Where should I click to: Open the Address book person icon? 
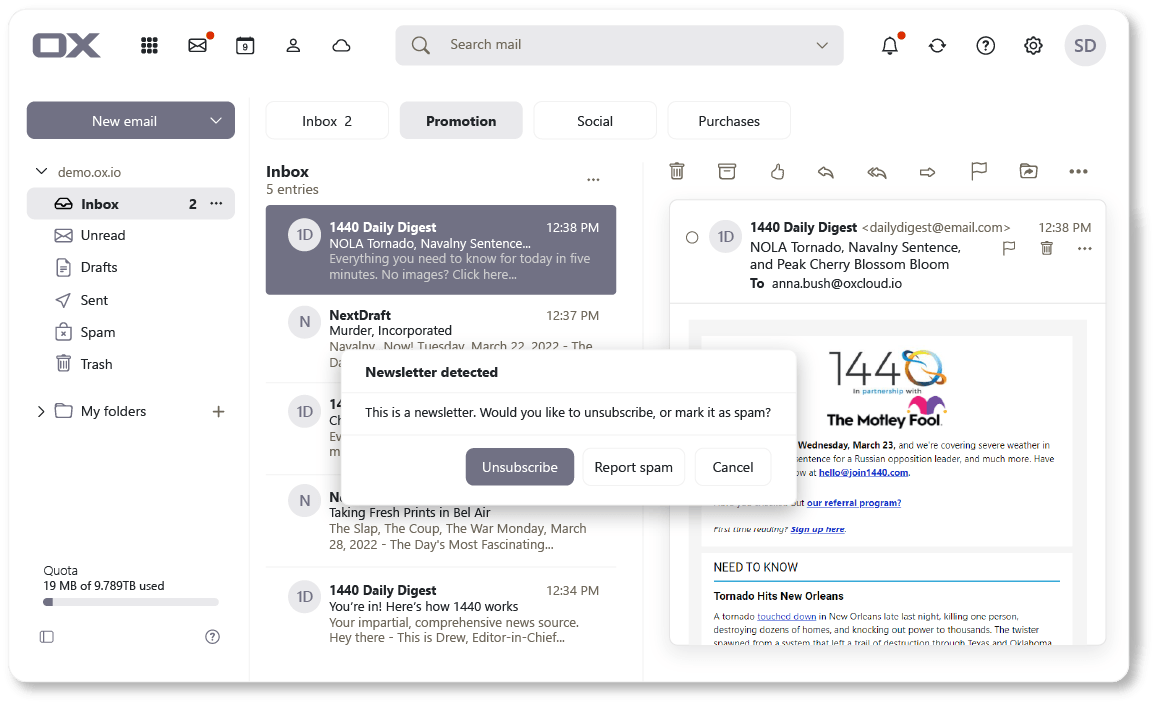click(293, 46)
